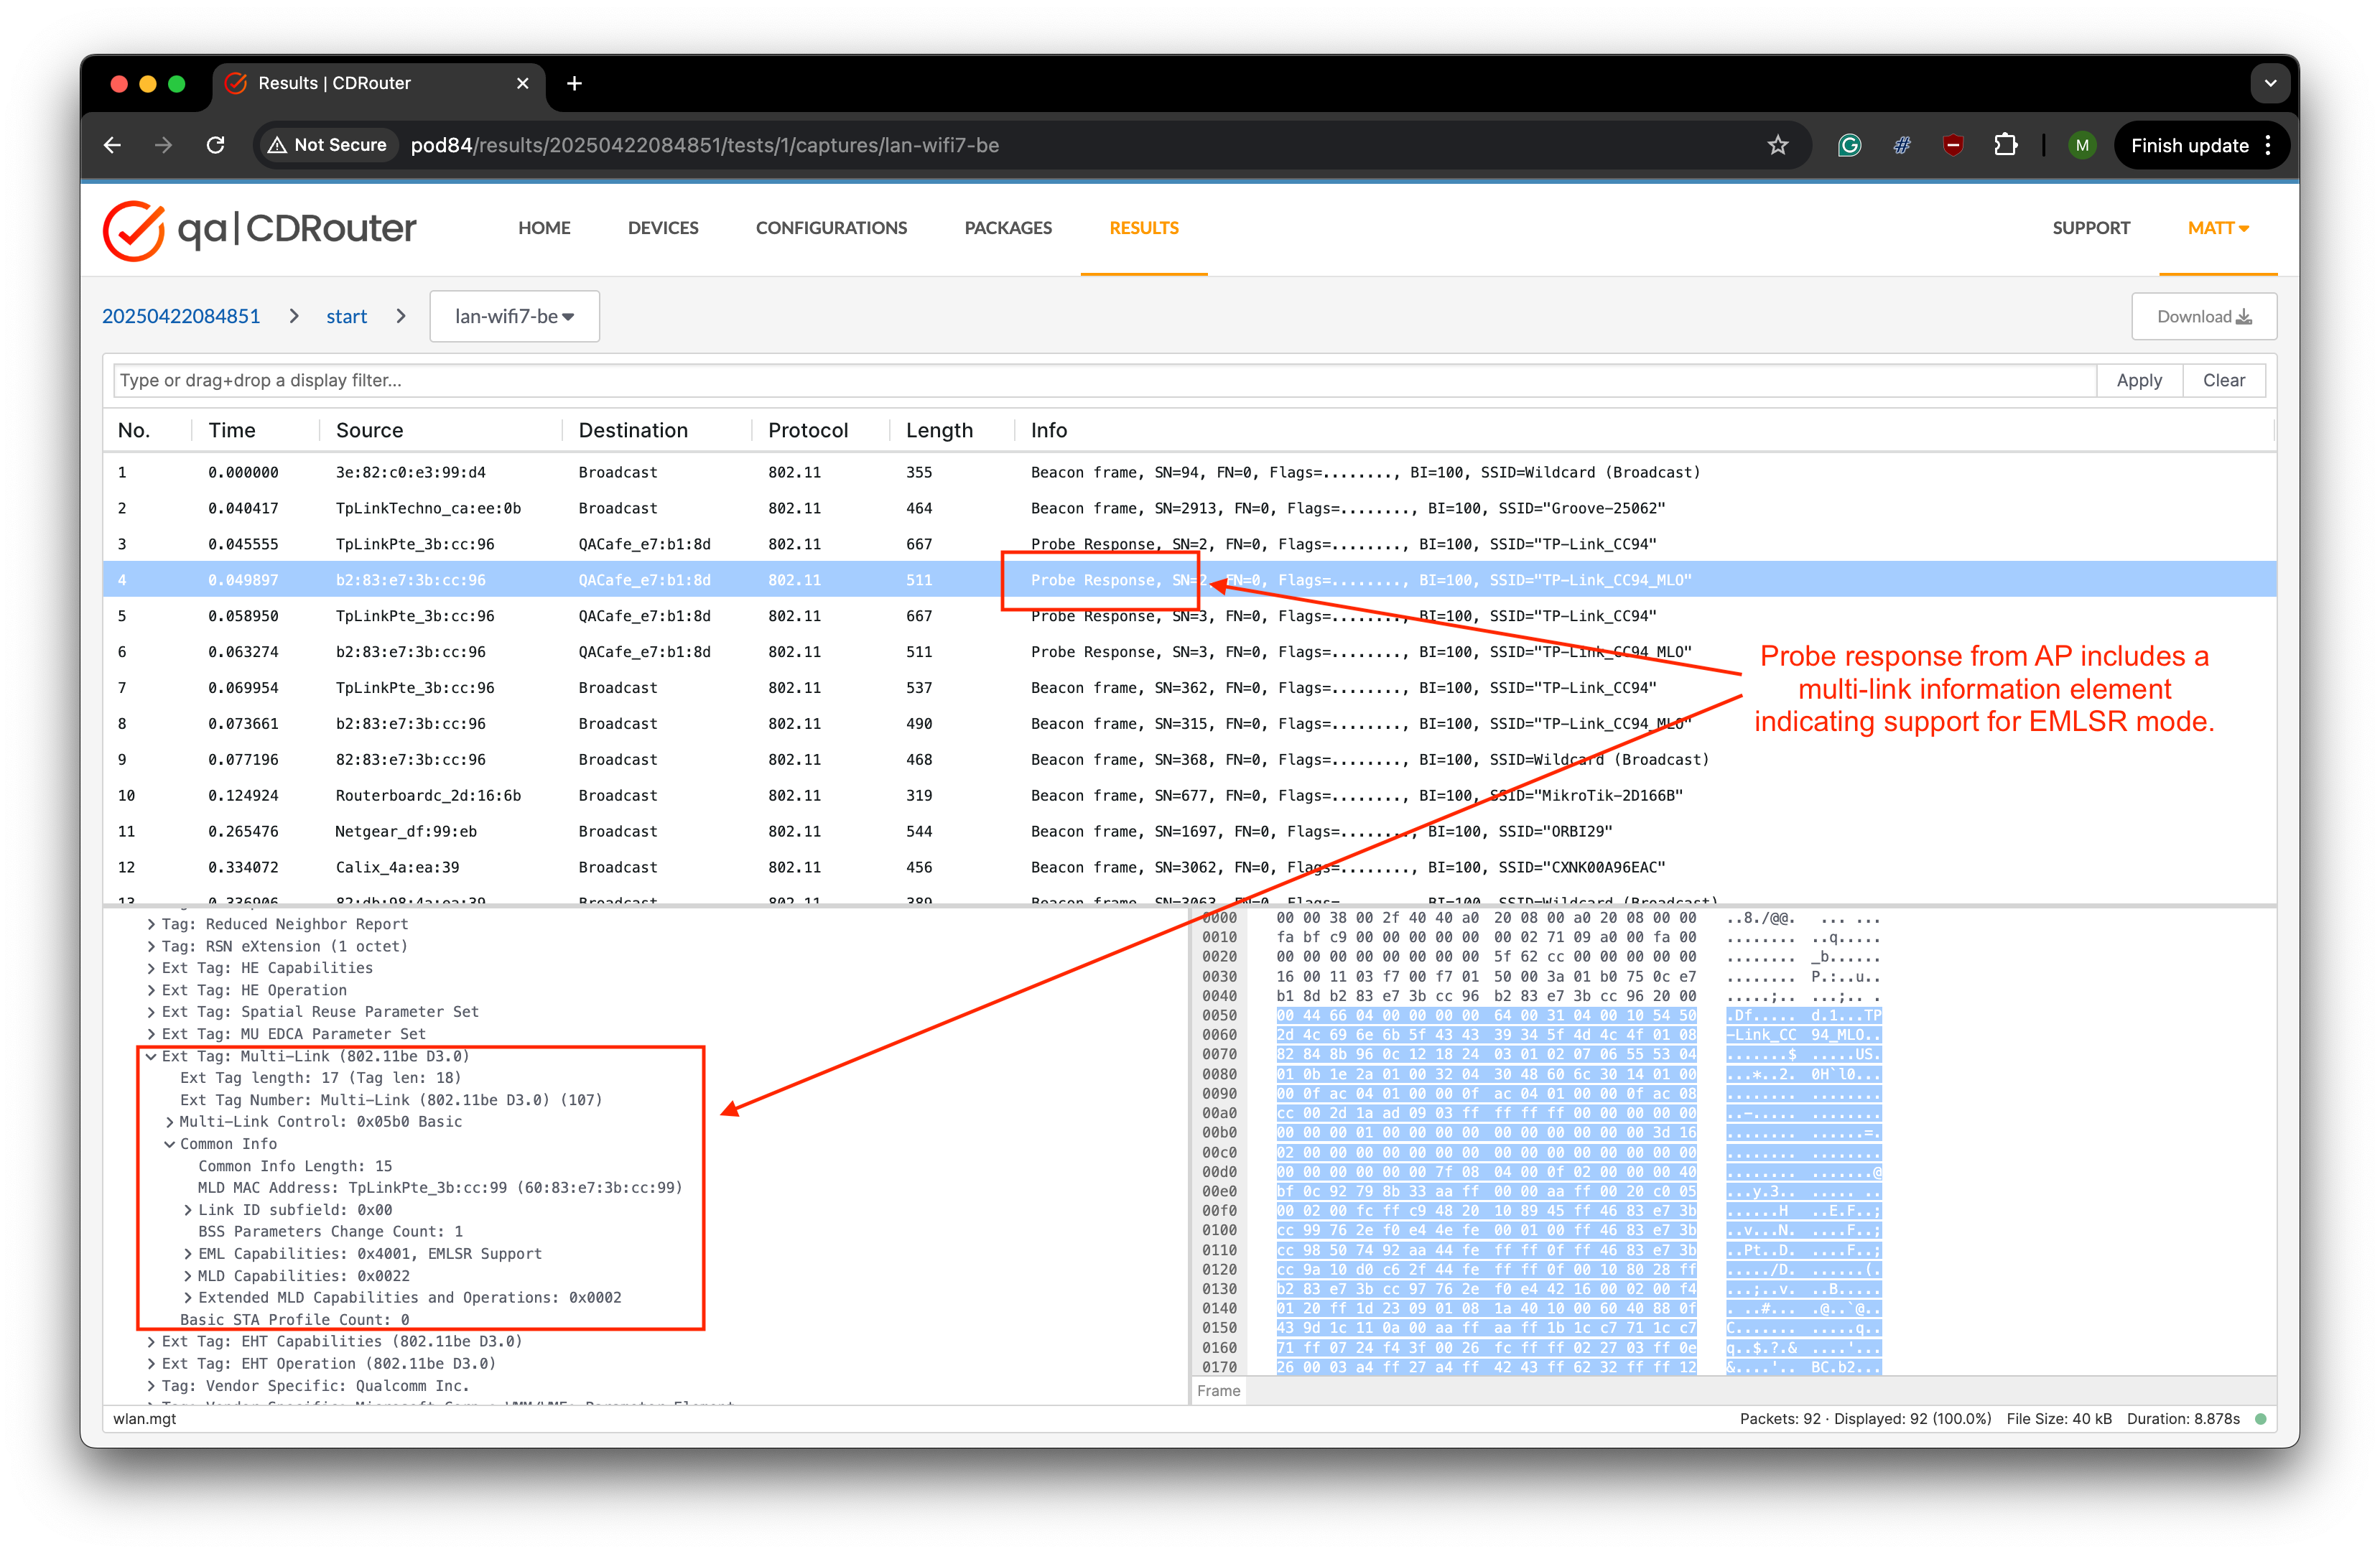Follow the start breadcrumb link

point(346,316)
